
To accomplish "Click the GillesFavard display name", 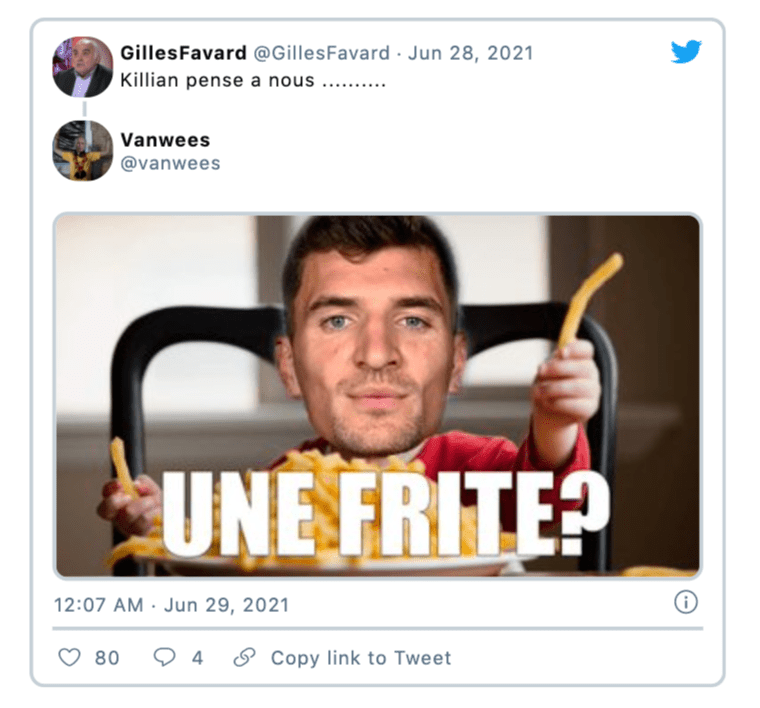I will coord(183,53).
